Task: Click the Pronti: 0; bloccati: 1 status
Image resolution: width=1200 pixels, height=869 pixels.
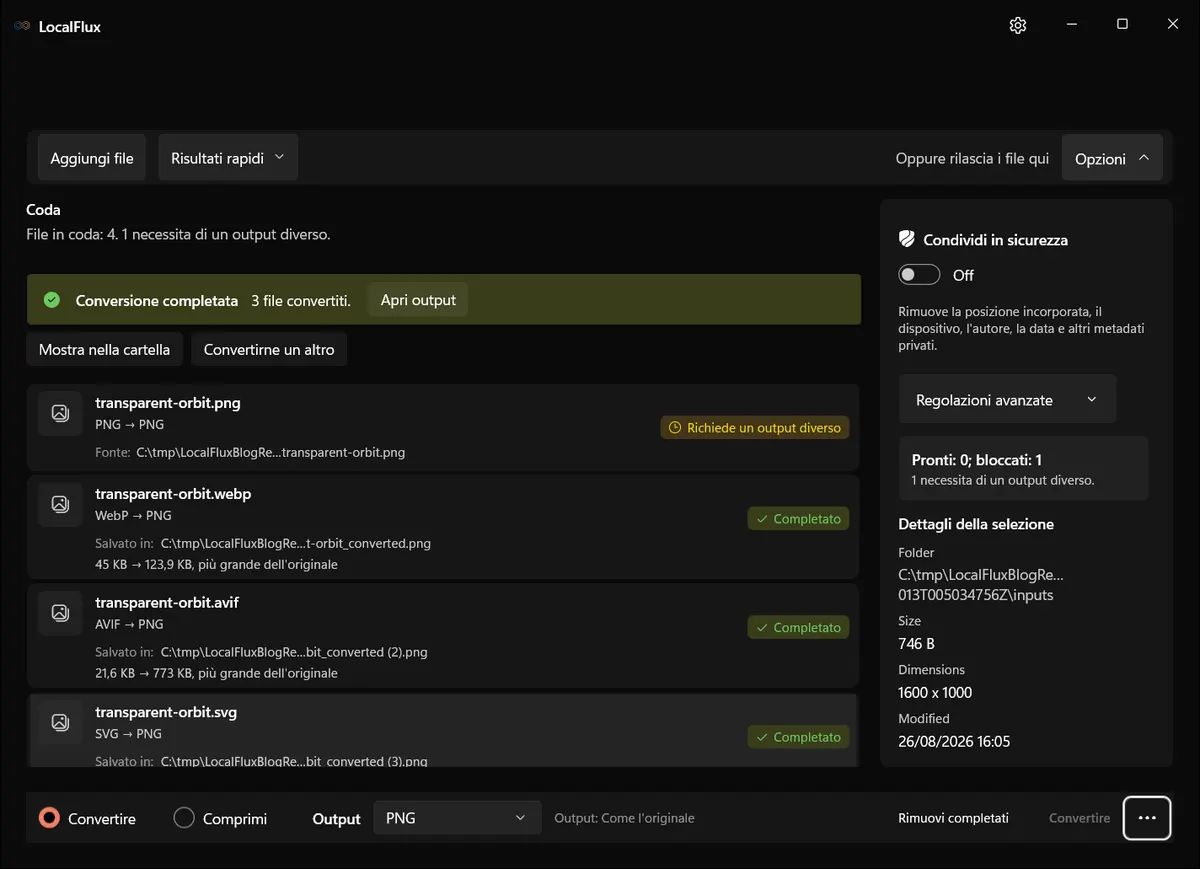Action: (977, 460)
